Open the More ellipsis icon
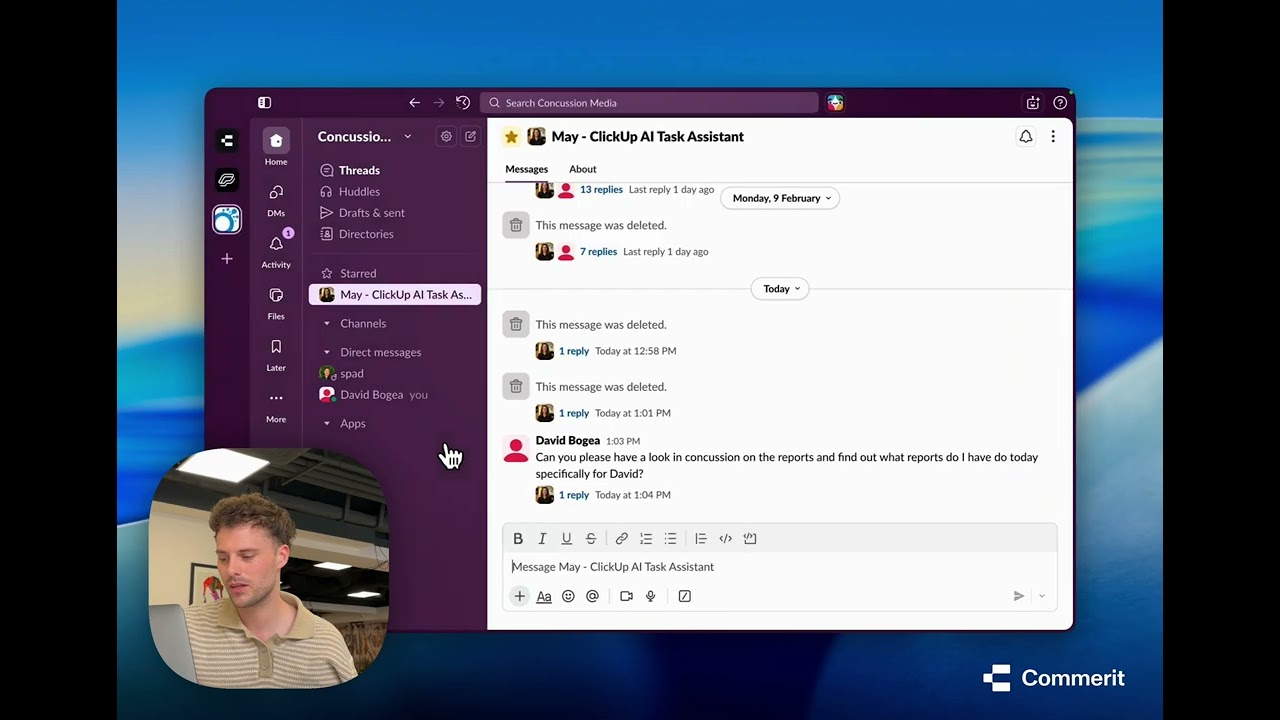The width and height of the screenshot is (1280, 720). pyautogui.click(x=276, y=405)
